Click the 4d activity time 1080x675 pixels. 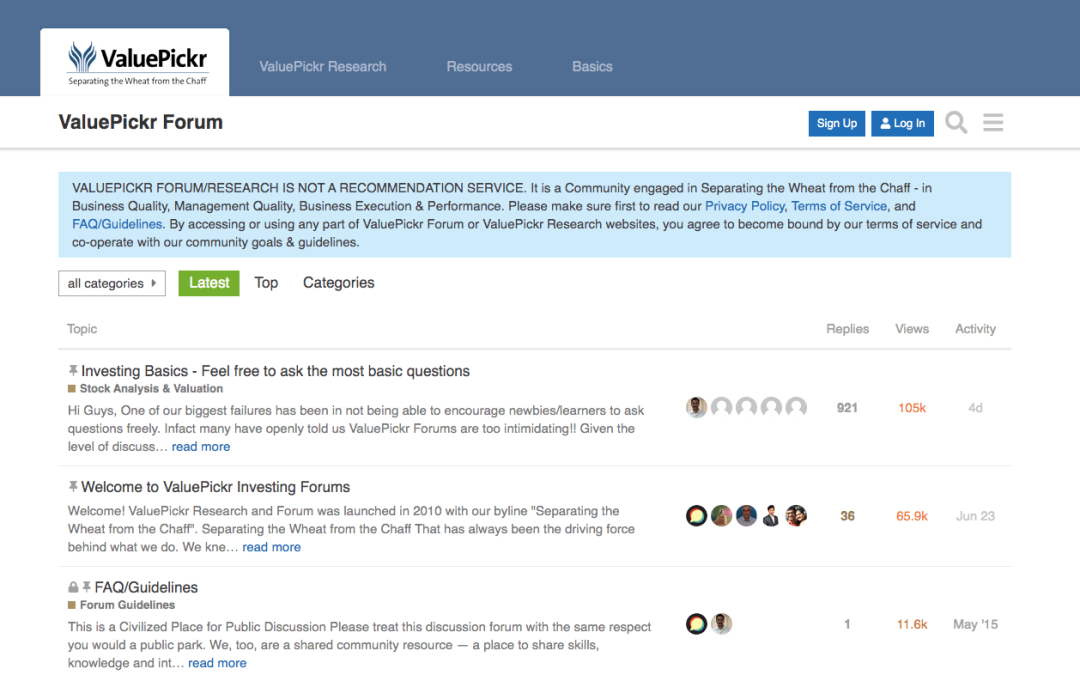pyautogui.click(x=975, y=408)
